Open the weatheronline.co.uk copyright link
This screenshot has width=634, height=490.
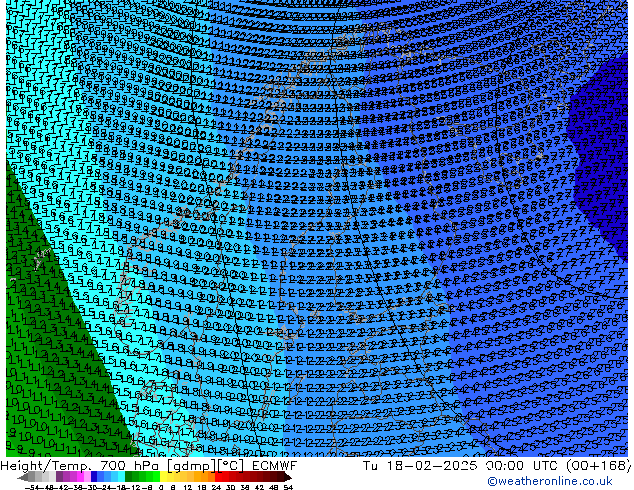(550, 481)
